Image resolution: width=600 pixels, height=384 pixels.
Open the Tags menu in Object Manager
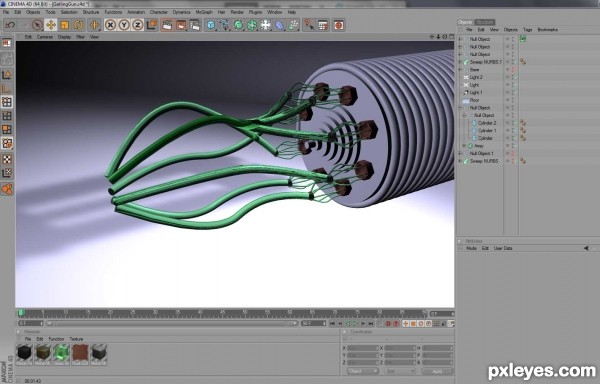pos(528,29)
